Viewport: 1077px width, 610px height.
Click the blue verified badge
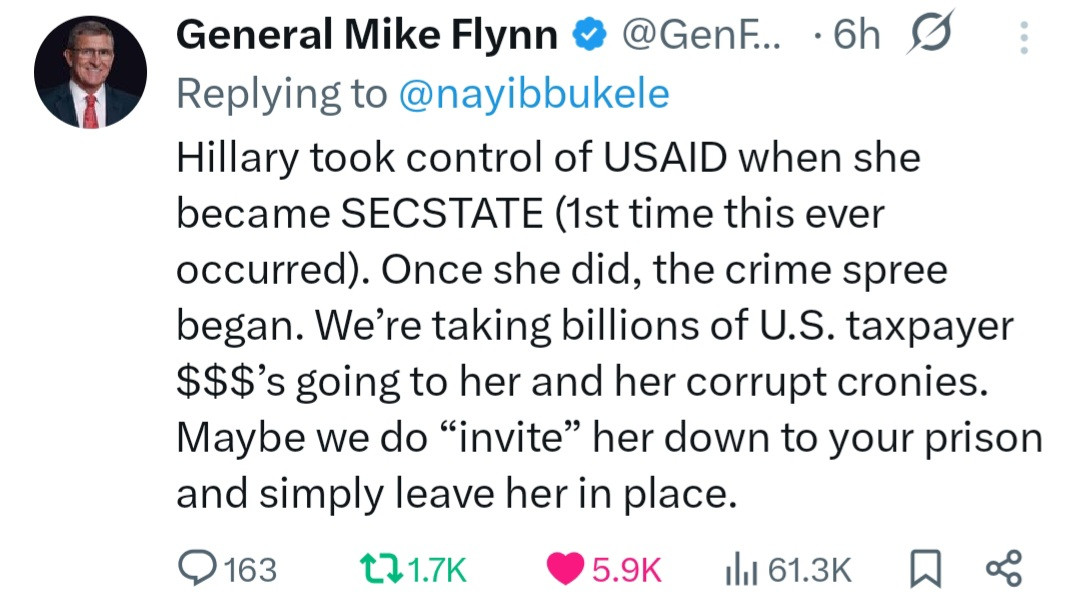tap(588, 37)
